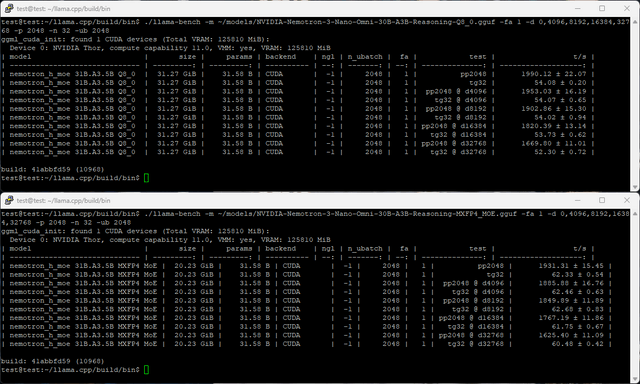The width and height of the screenshot is (640, 384).
Task: Click the value '60.48 ± 0.42'
Action: pyautogui.click(x=578, y=344)
